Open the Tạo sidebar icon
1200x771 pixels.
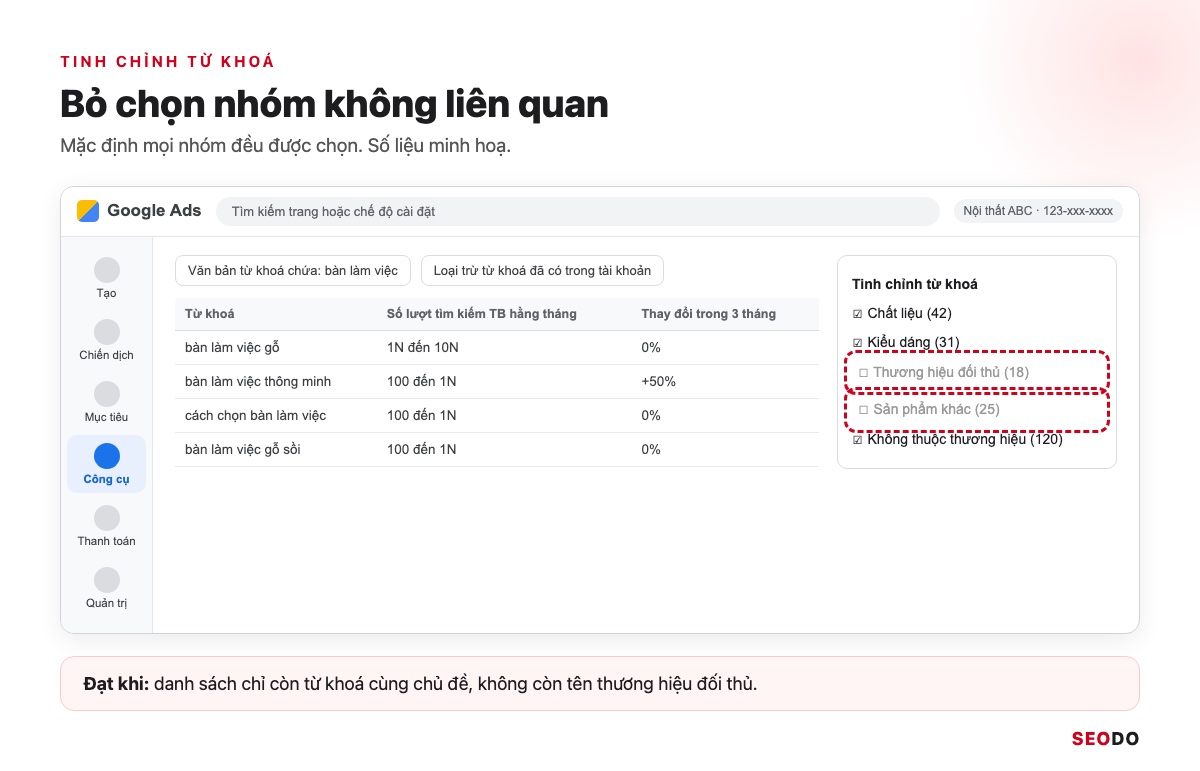[x=107, y=270]
